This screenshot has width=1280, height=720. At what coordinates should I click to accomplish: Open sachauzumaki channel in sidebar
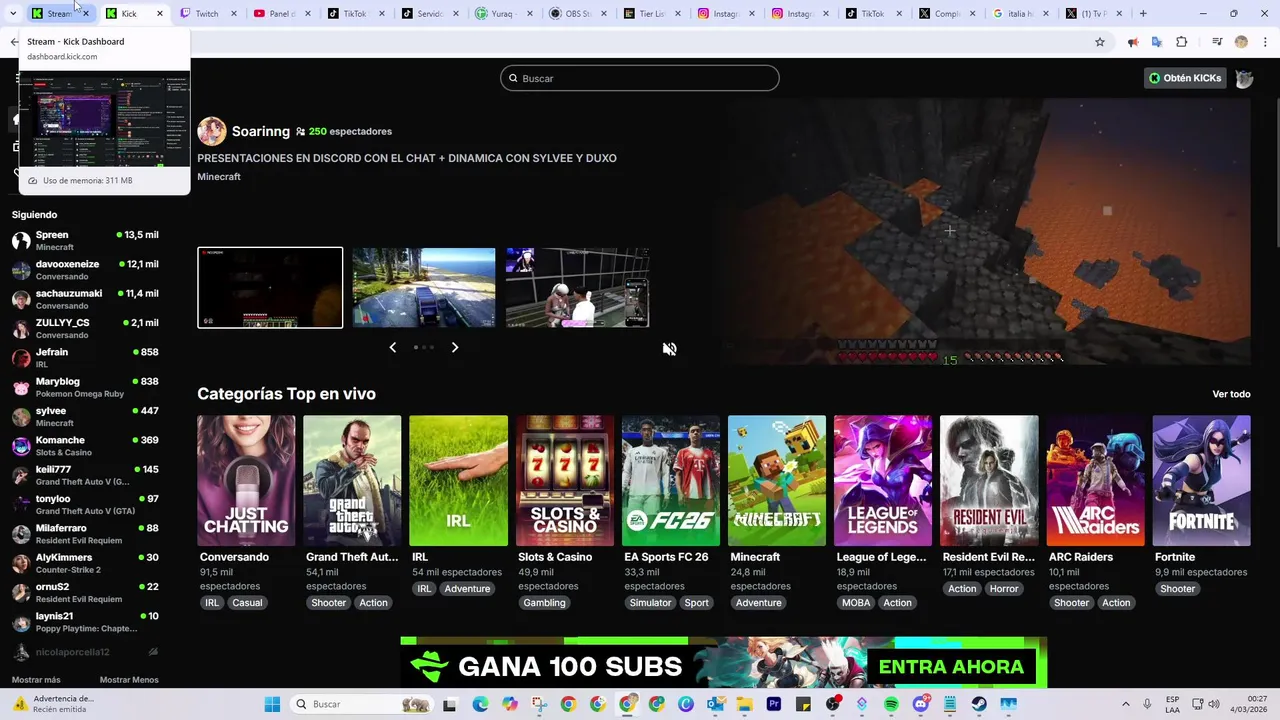point(85,299)
